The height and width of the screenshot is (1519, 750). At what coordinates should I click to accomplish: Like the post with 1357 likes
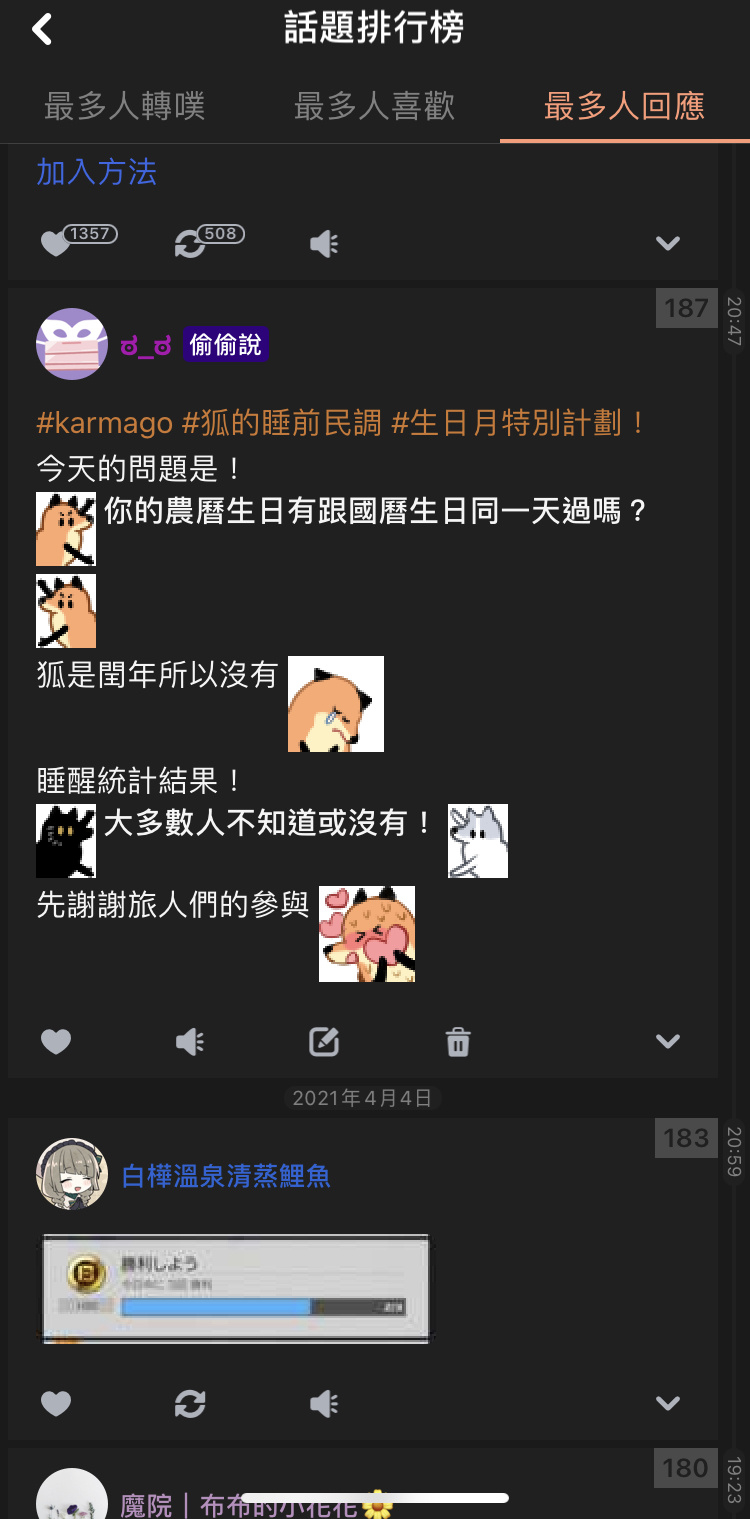tap(56, 243)
